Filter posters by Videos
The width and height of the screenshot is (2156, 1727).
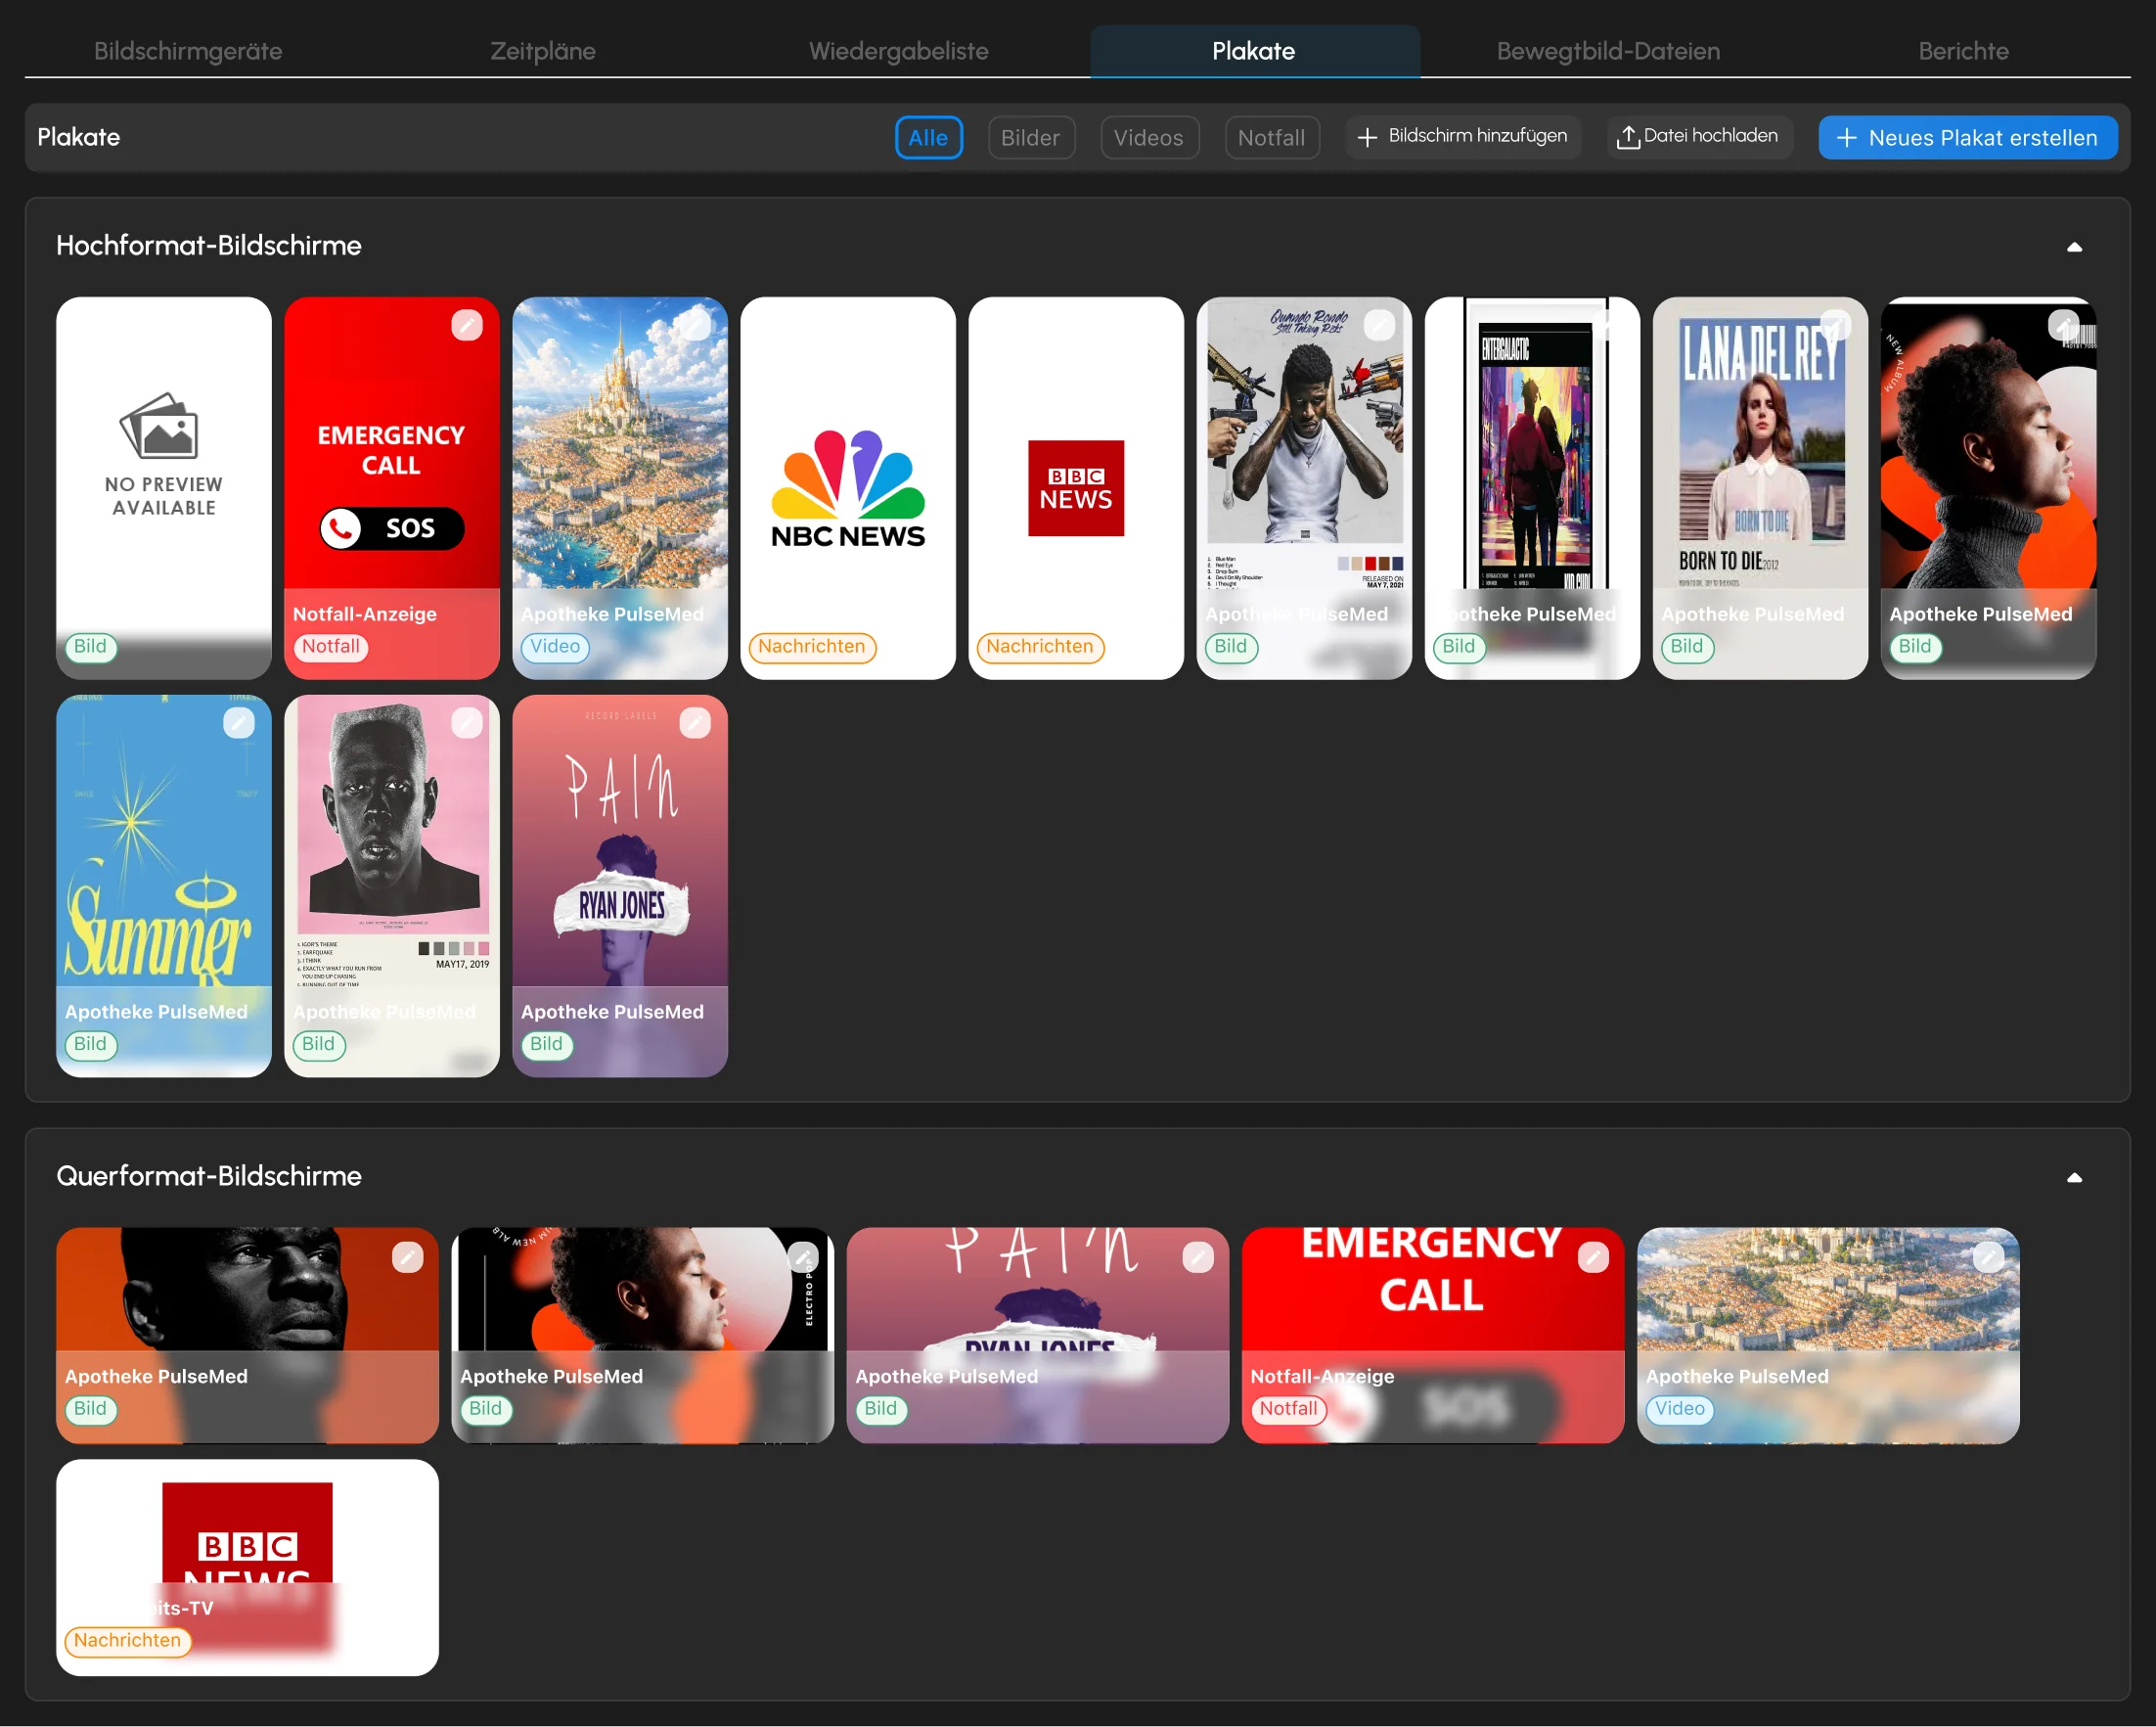(1149, 138)
